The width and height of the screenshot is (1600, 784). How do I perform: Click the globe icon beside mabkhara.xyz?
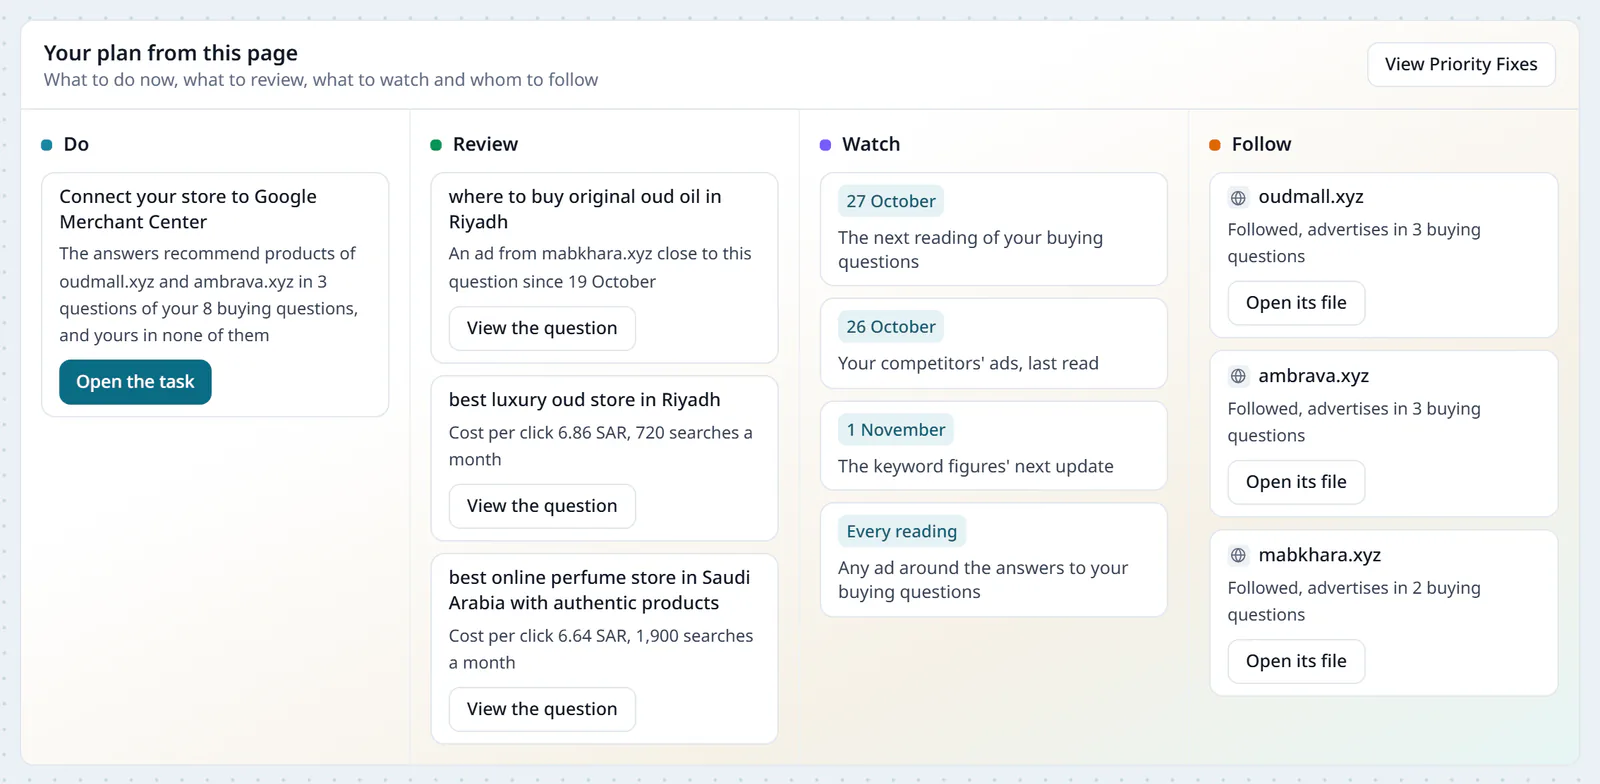tap(1238, 556)
